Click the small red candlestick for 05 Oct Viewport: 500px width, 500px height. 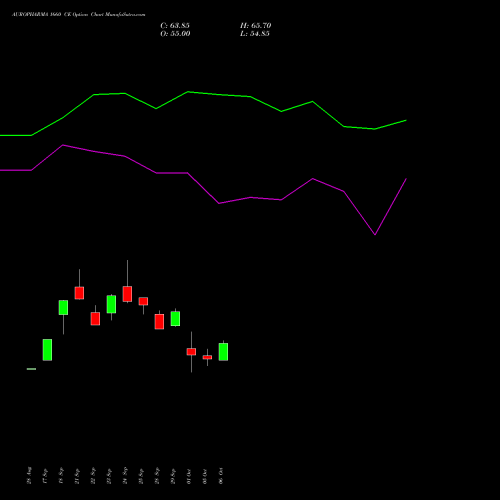tap(207, 357)
